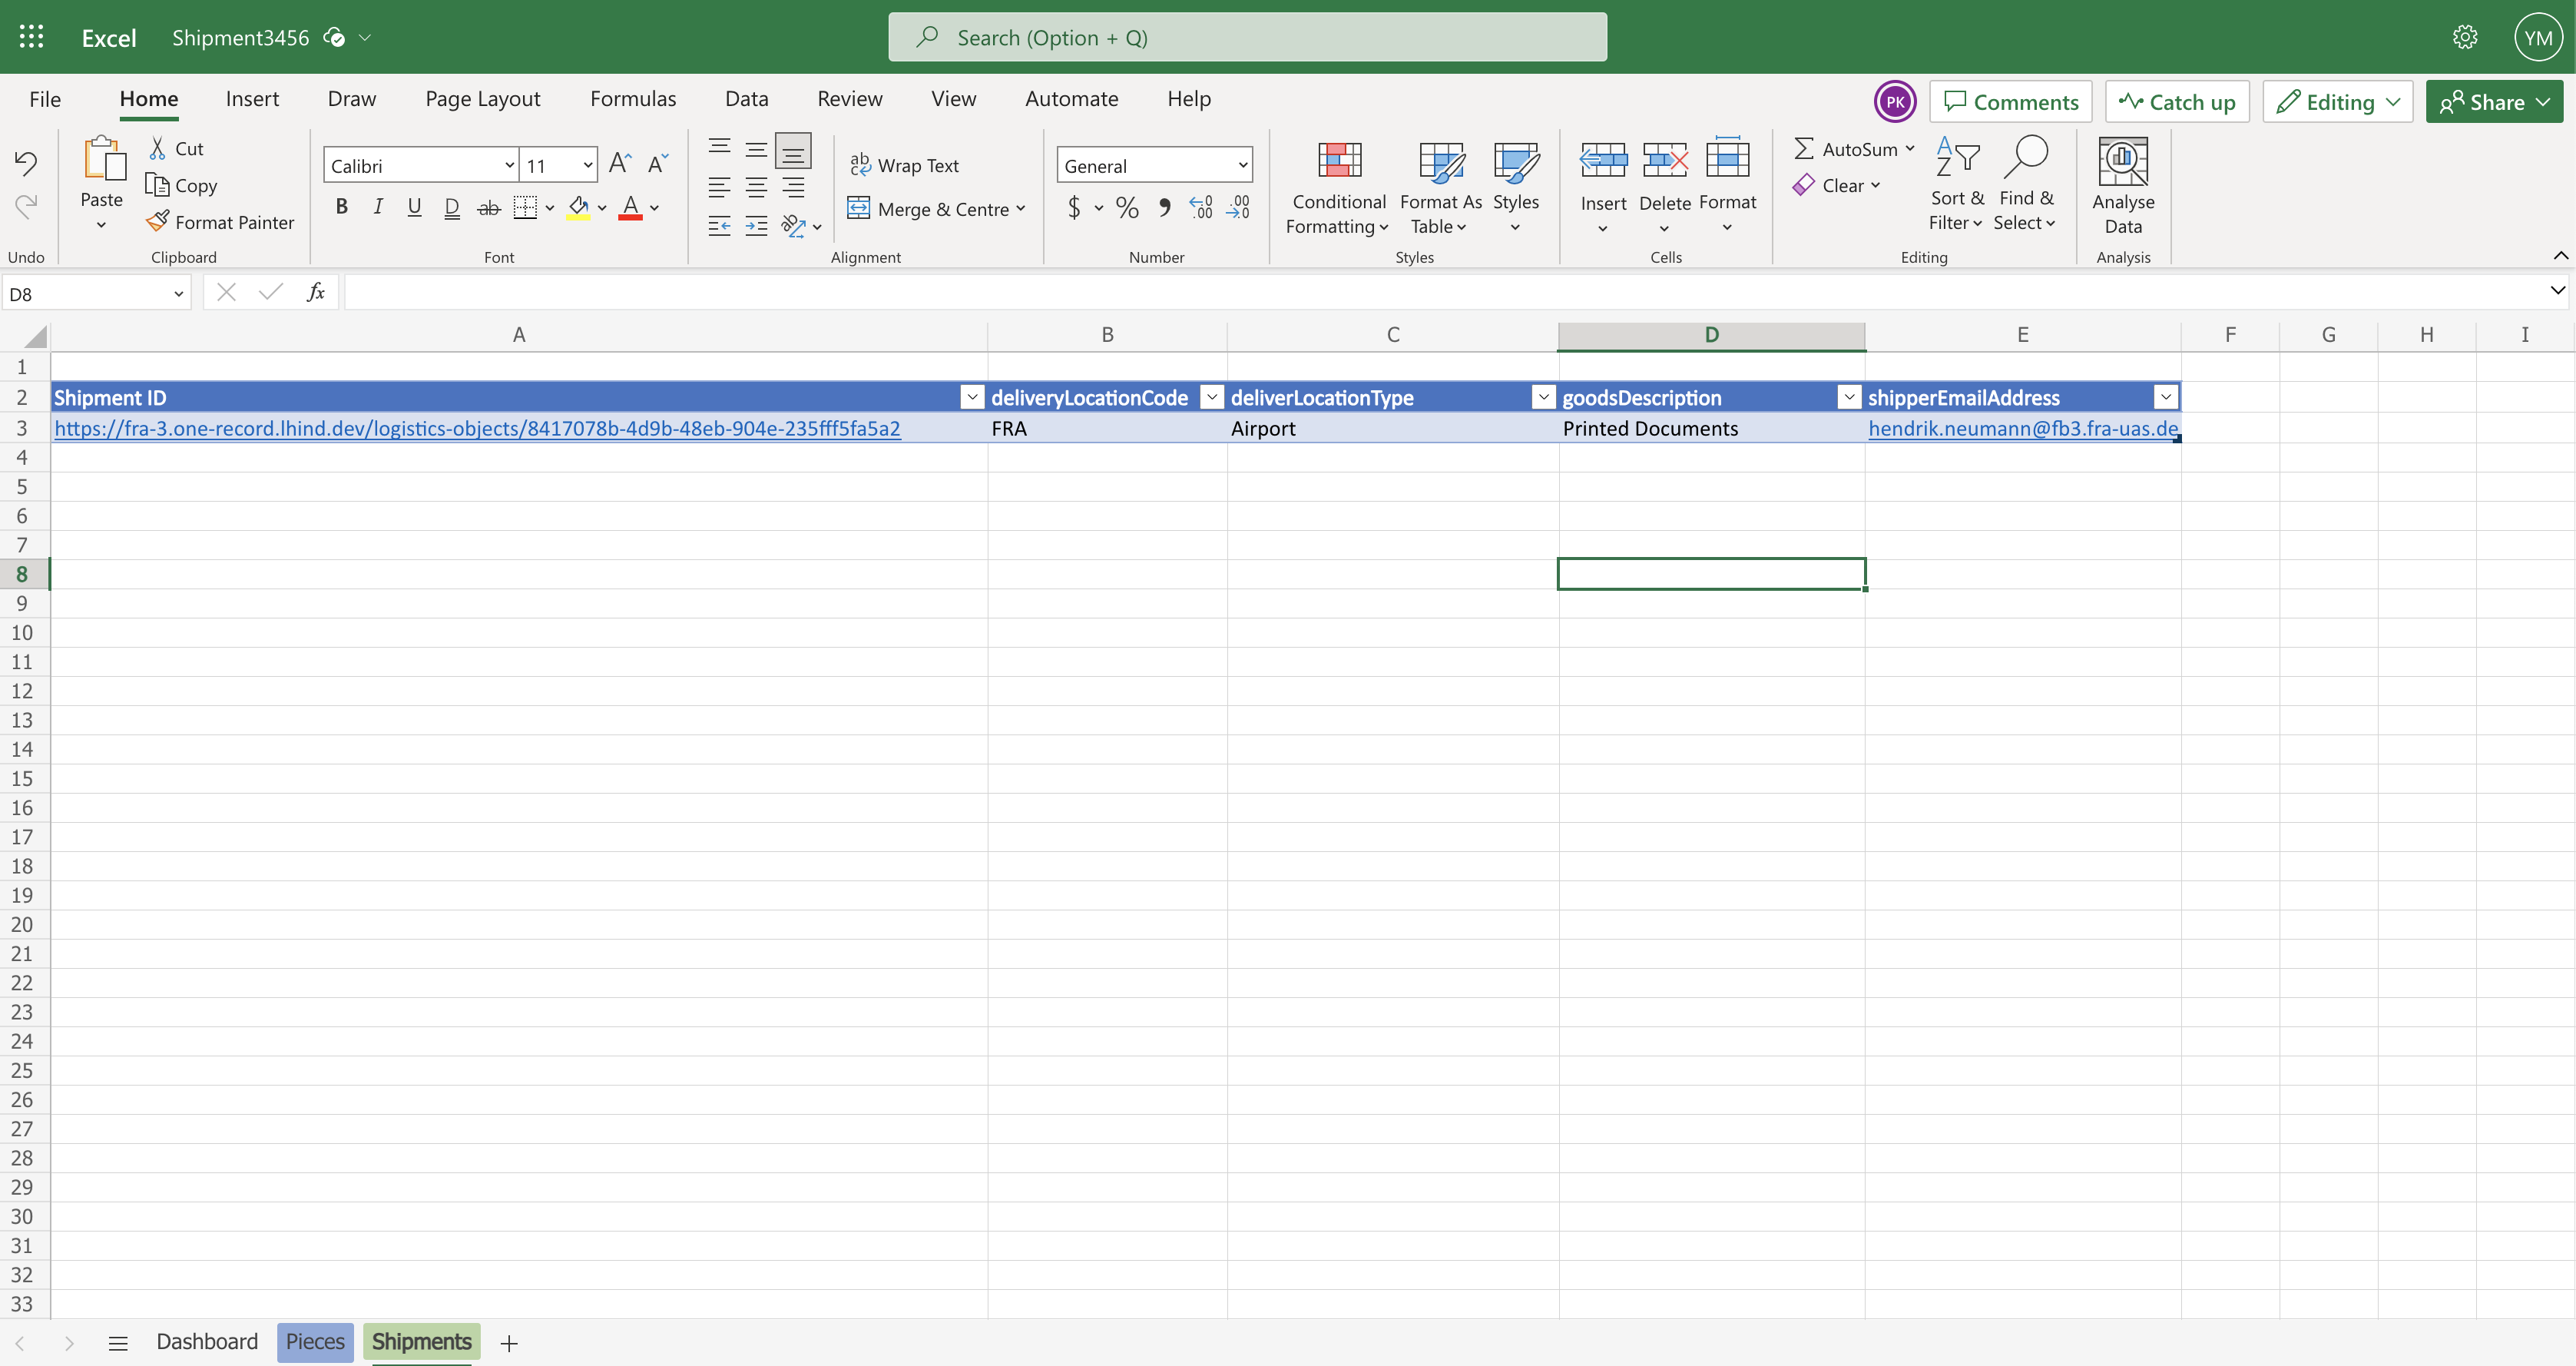
Task: Click the Increase font size icon
Action: 619,163
